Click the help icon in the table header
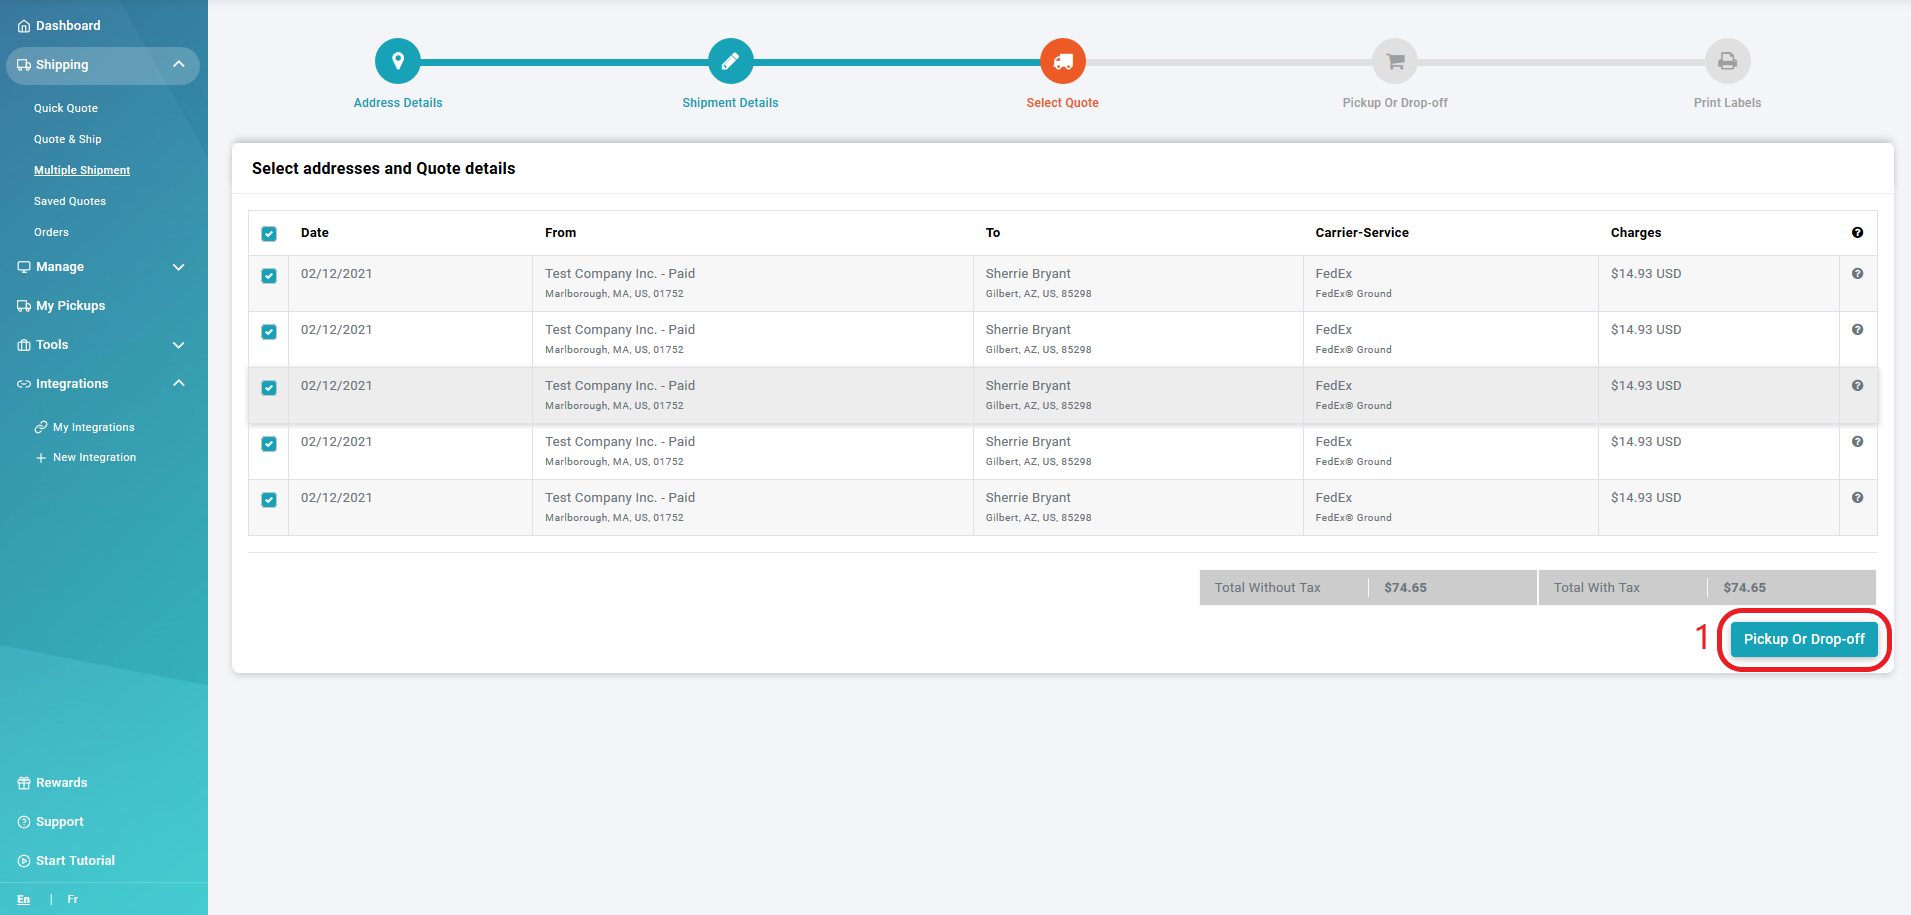 (x=1857, y=233)
